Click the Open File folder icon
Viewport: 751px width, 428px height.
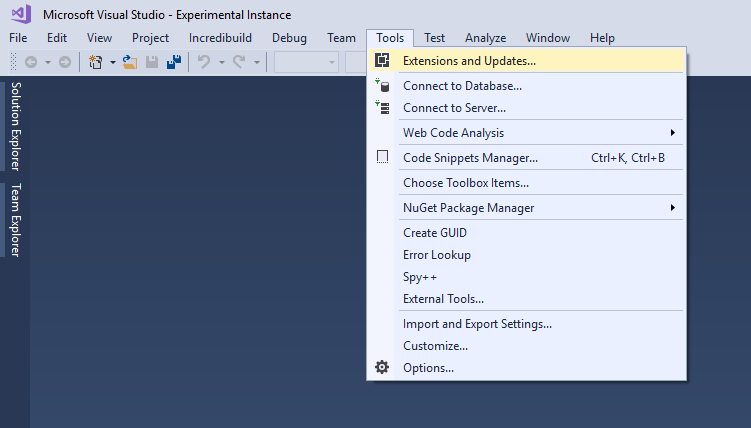[129, 62]
